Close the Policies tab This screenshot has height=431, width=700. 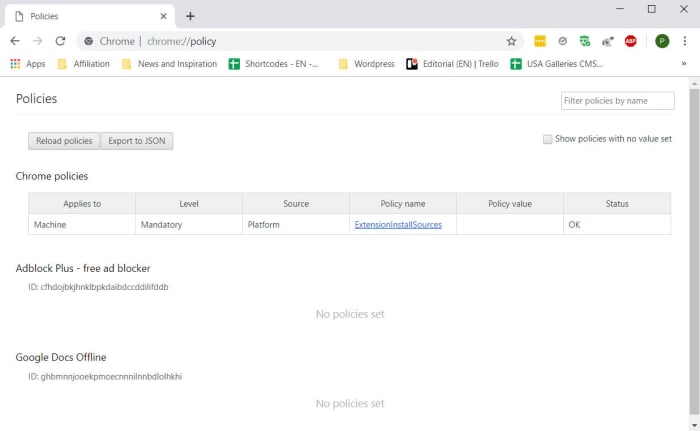point(164,16)
